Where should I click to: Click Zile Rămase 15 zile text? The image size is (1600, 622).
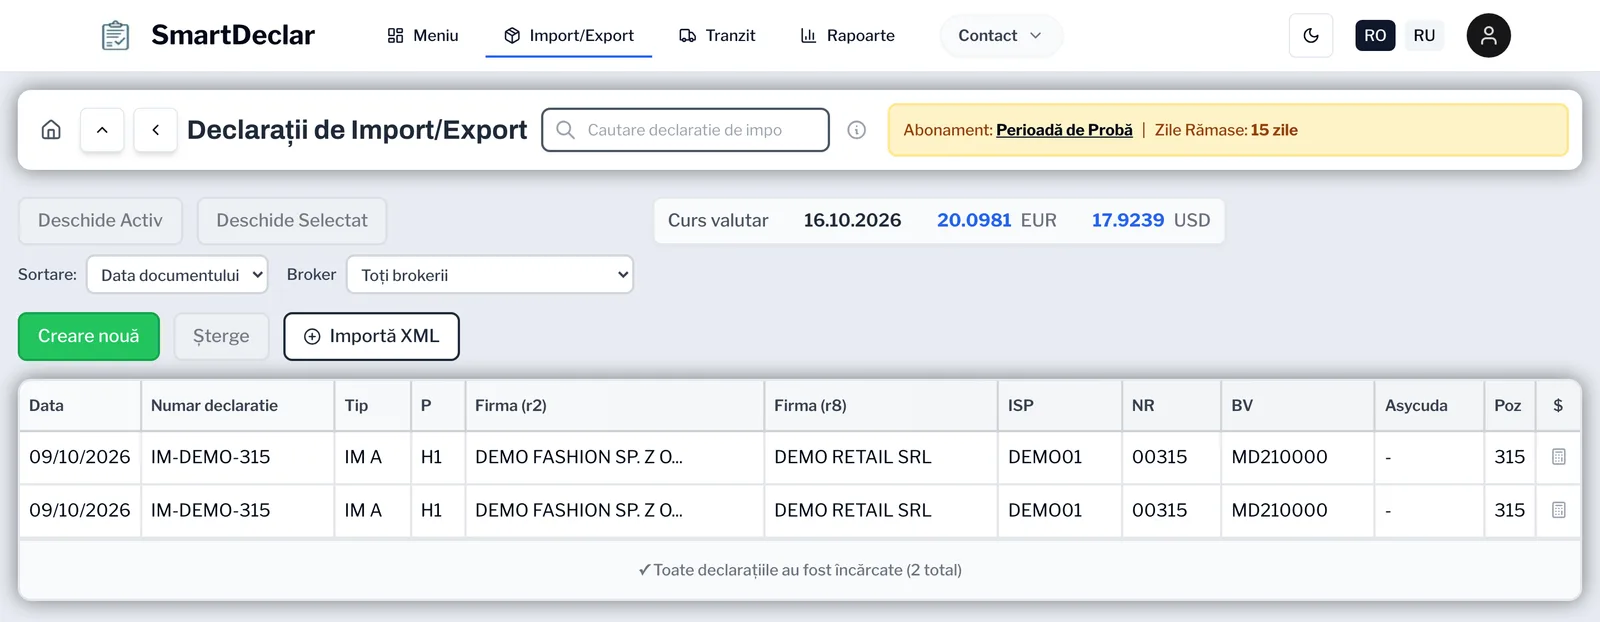click(1226, 130)
